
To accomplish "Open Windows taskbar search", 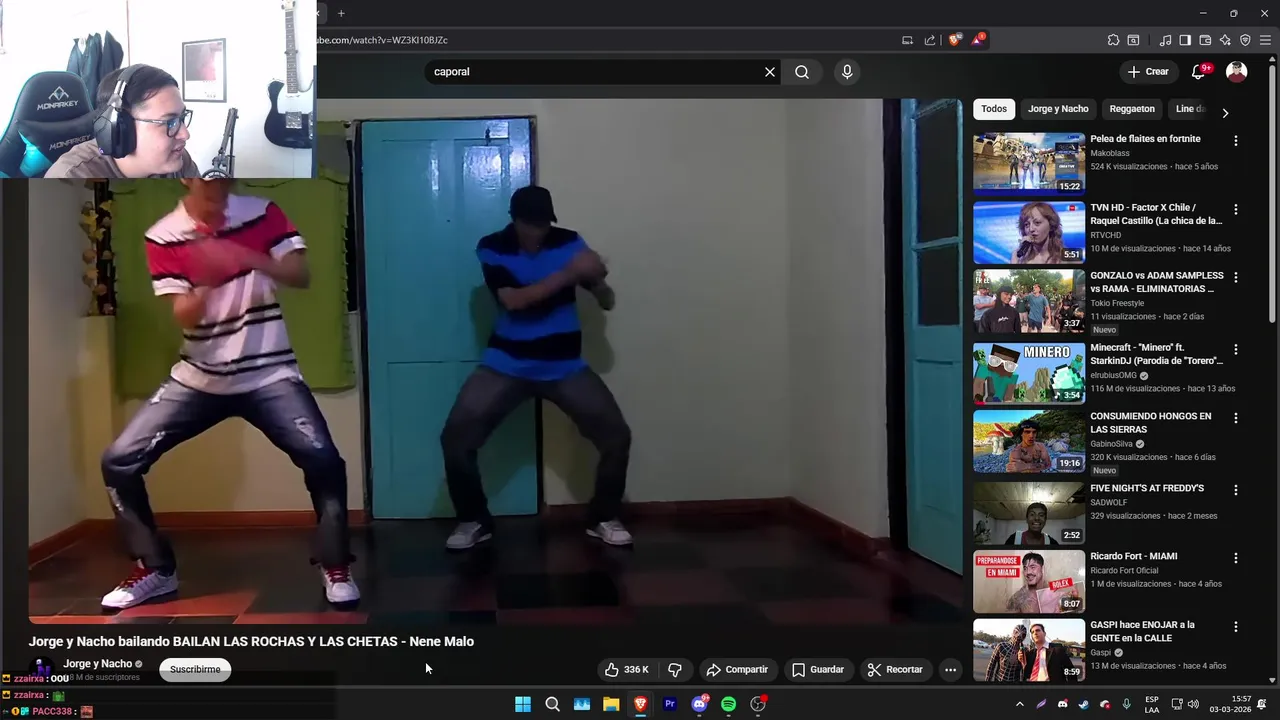I will pyautogui.click(x=552, y=704).
